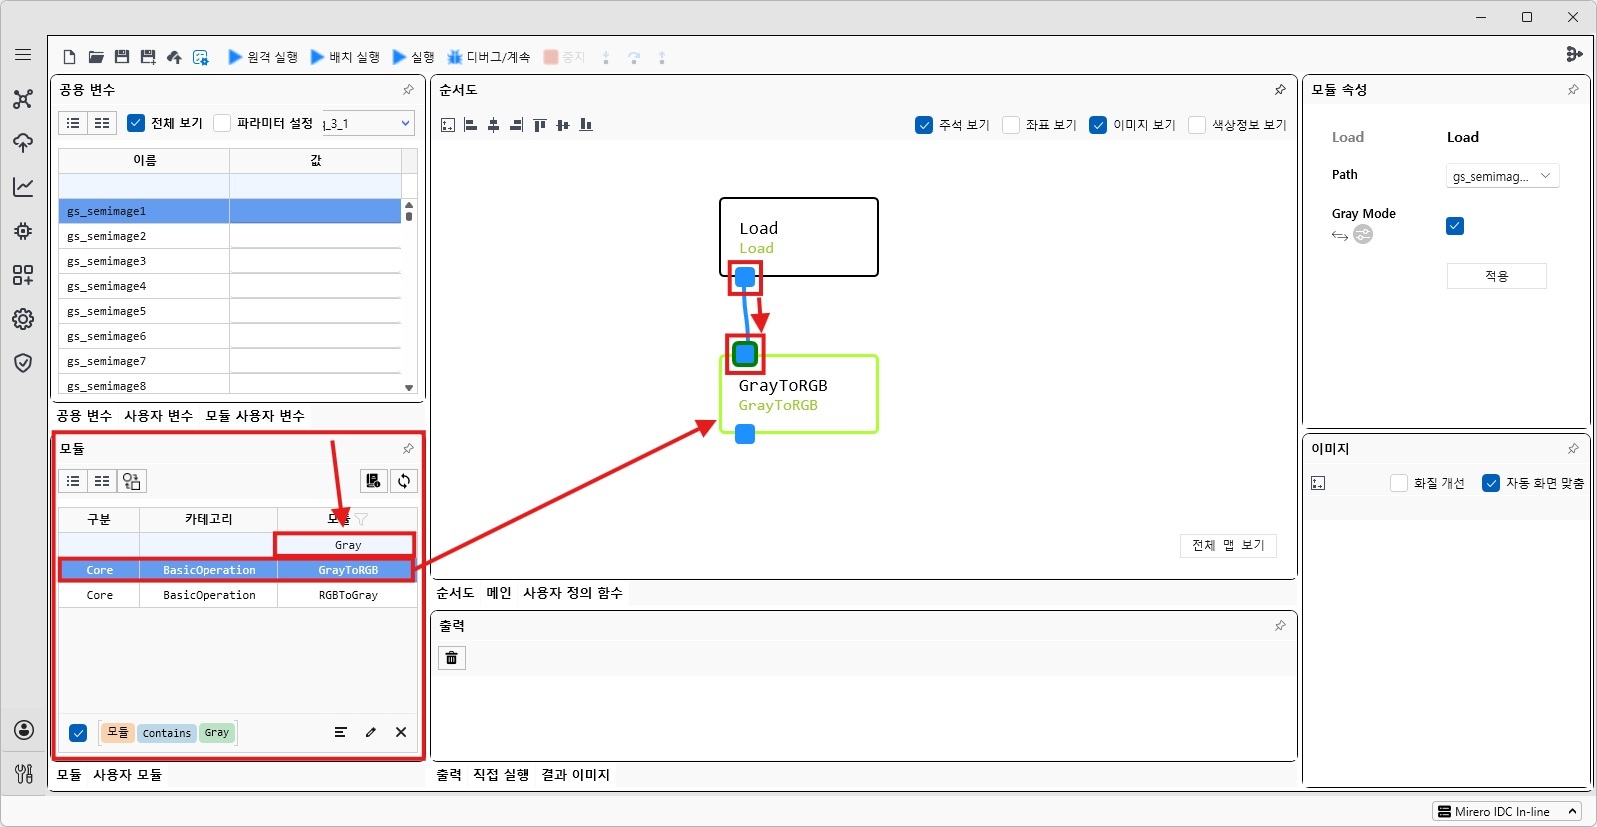The image size is (1597, 827).
Task: Open the Path dropdown in module properties
Action: (x=1502, y=176)
